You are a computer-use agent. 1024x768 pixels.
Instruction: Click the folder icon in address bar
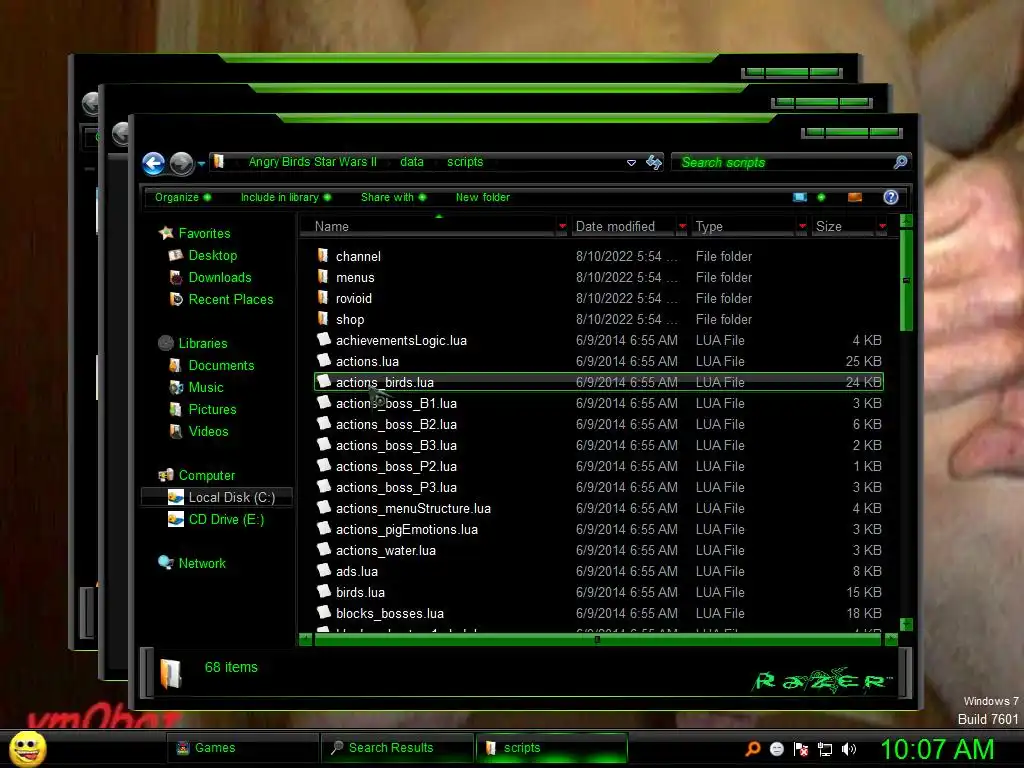[219, 161]
